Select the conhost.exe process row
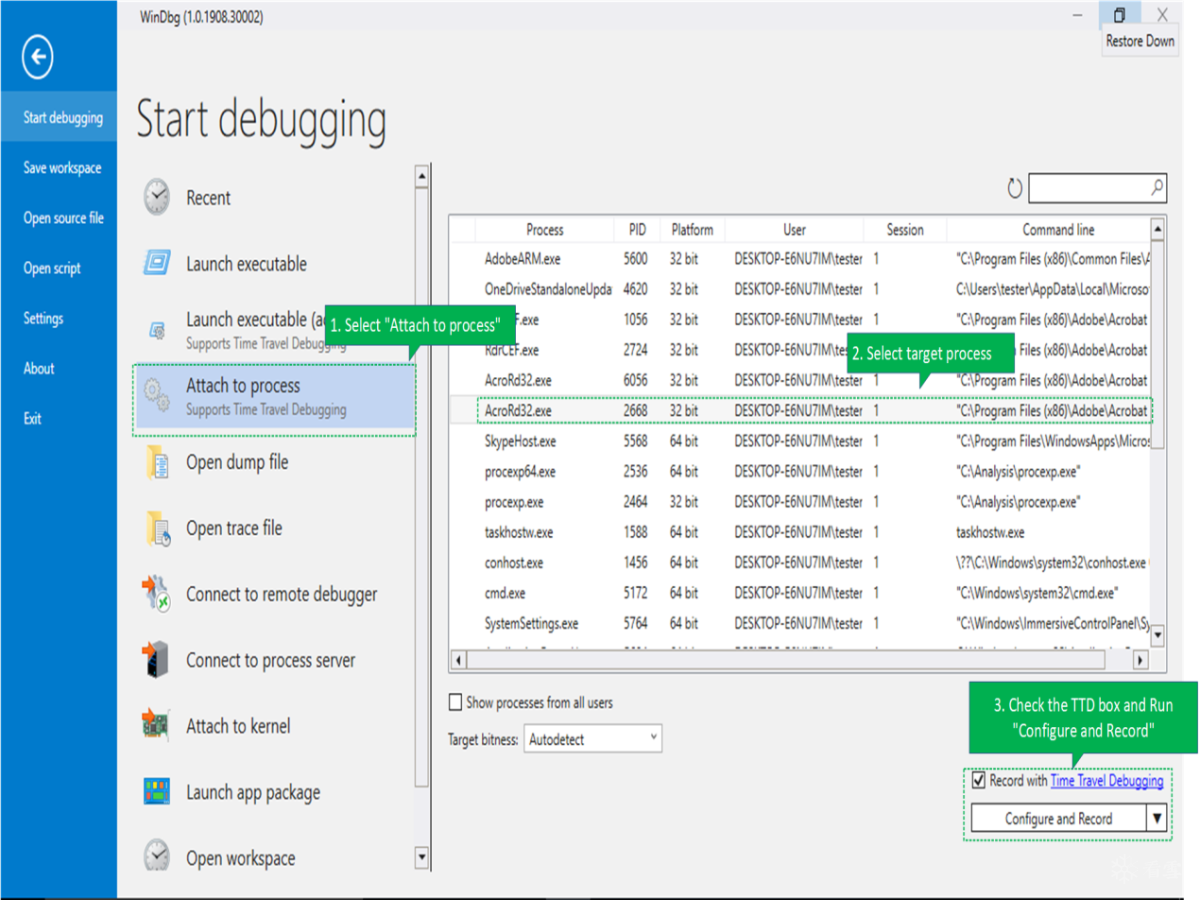The image size is (1200, 900). point(799,562)
